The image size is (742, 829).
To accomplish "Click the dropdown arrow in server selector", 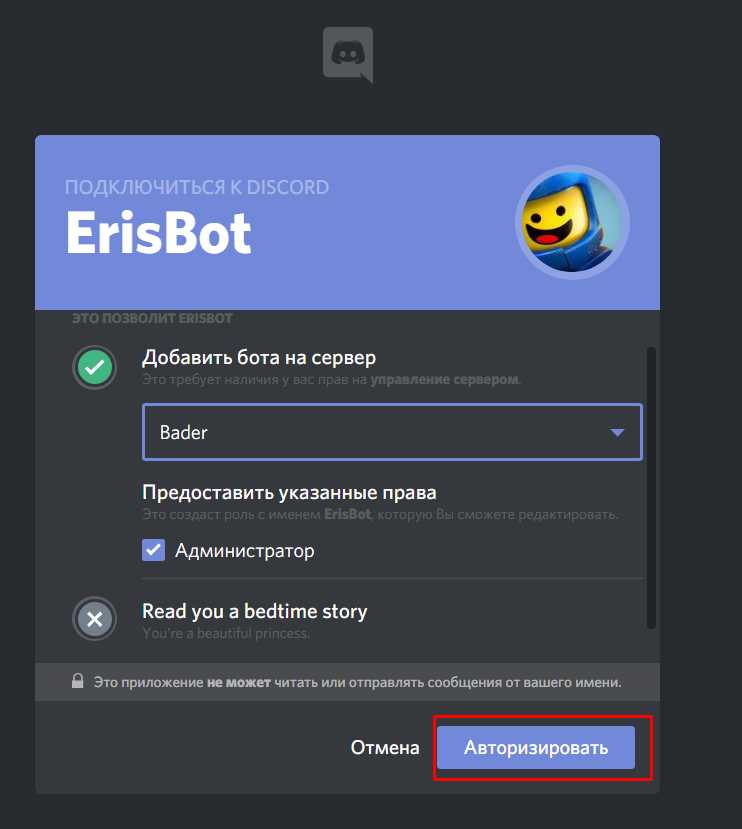I will pyautogui.click(x=617, y=432).
